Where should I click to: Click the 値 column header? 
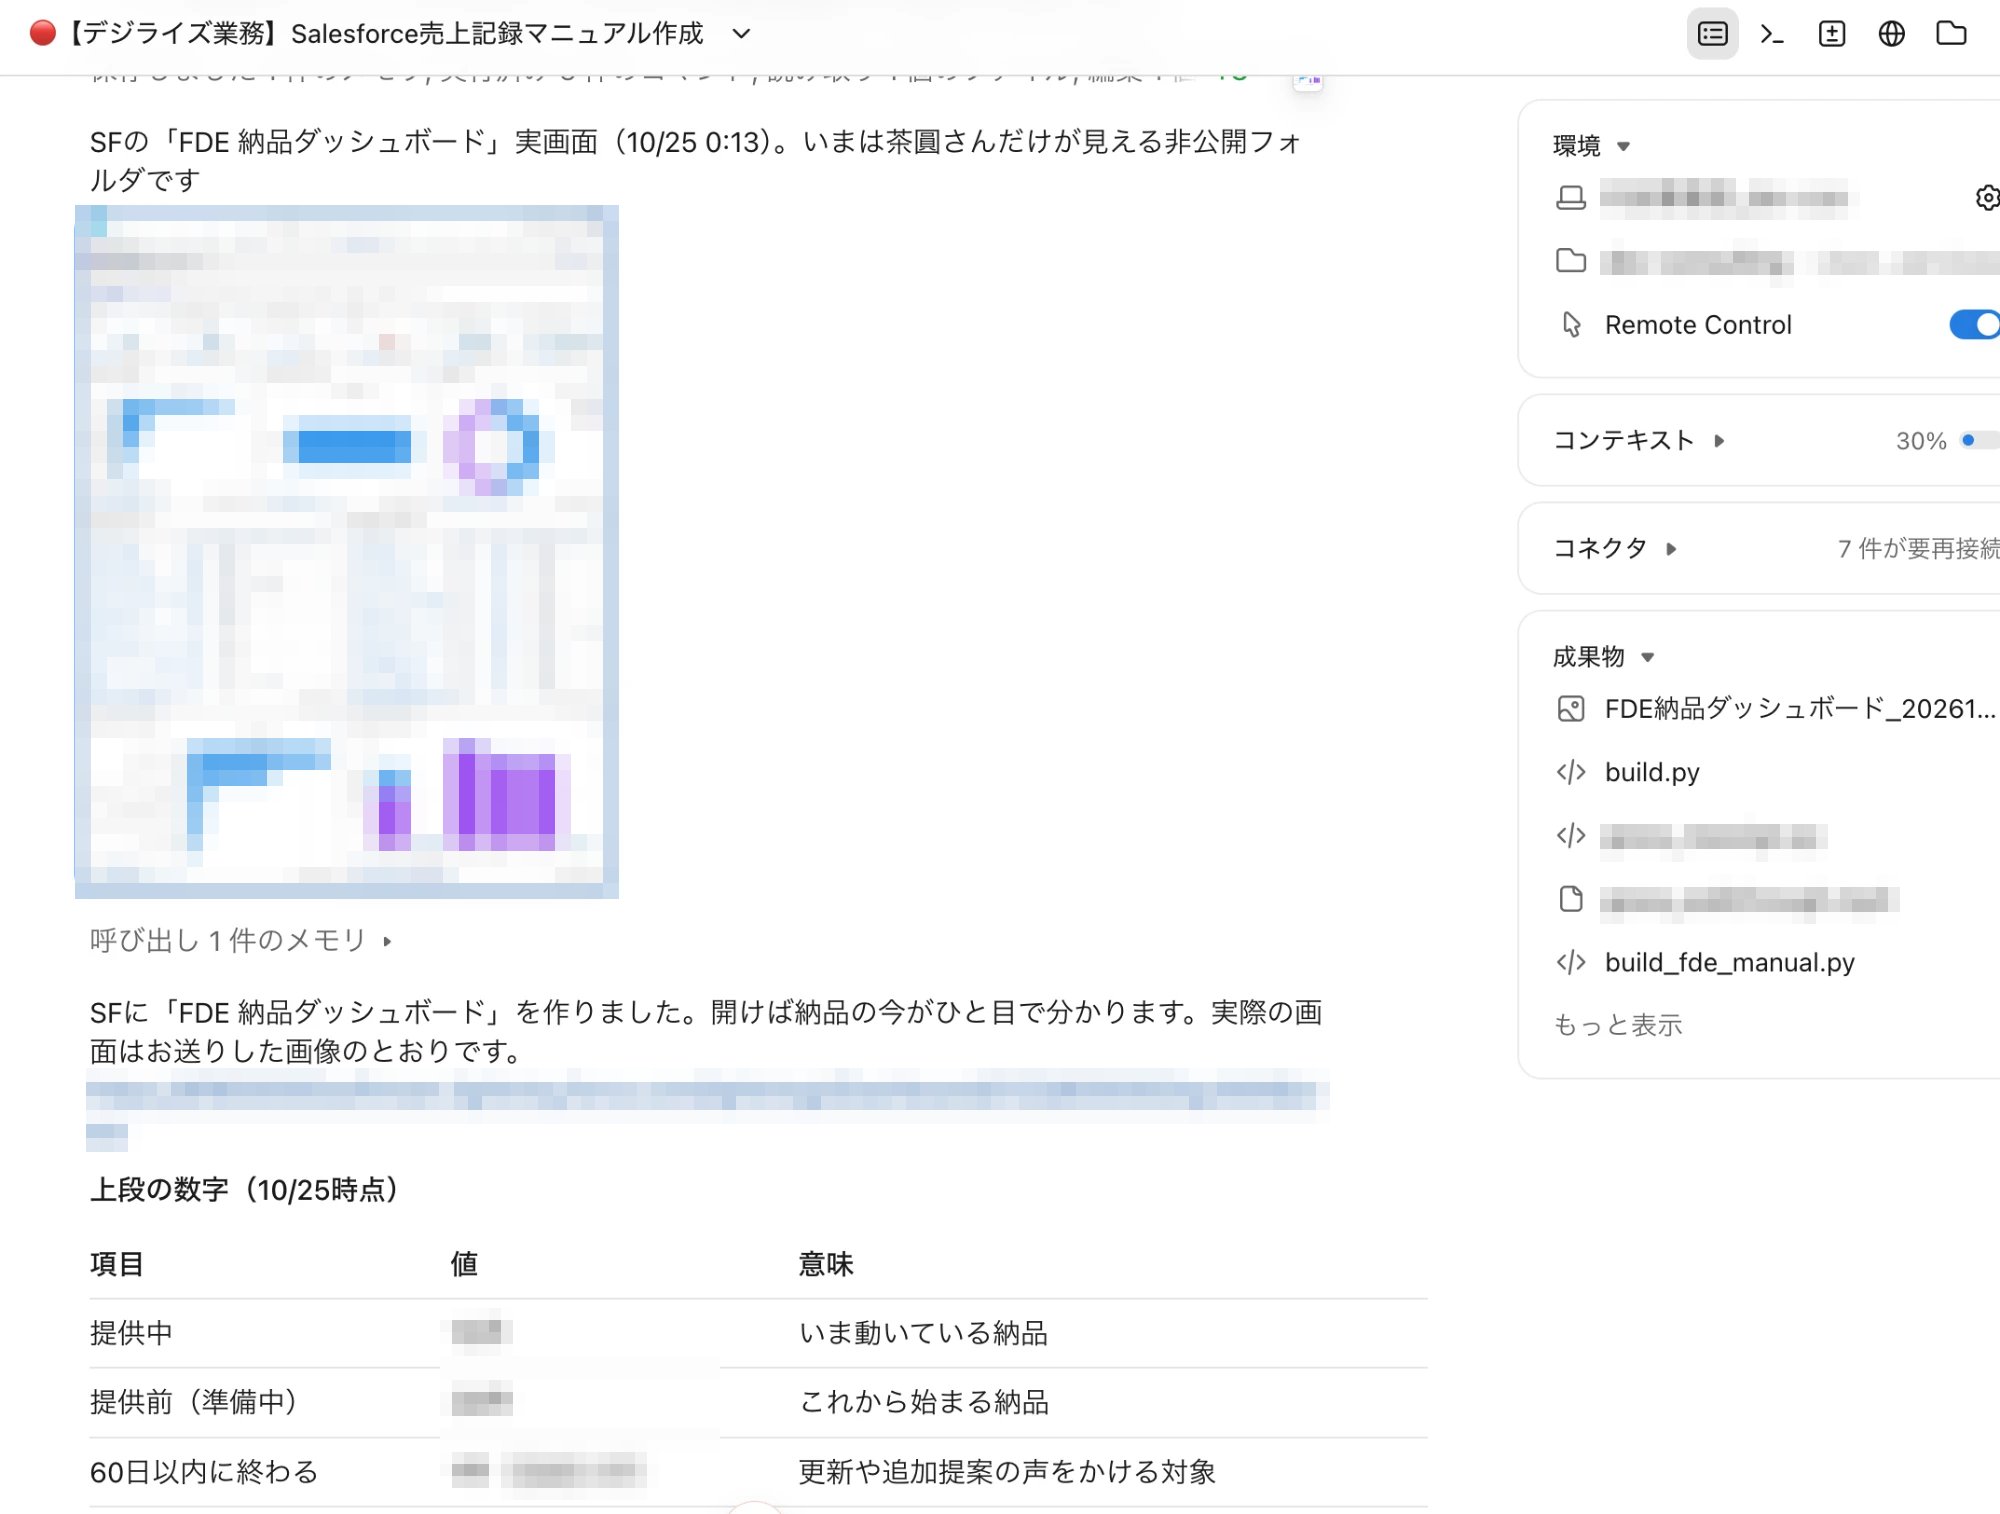(464, 1264)
